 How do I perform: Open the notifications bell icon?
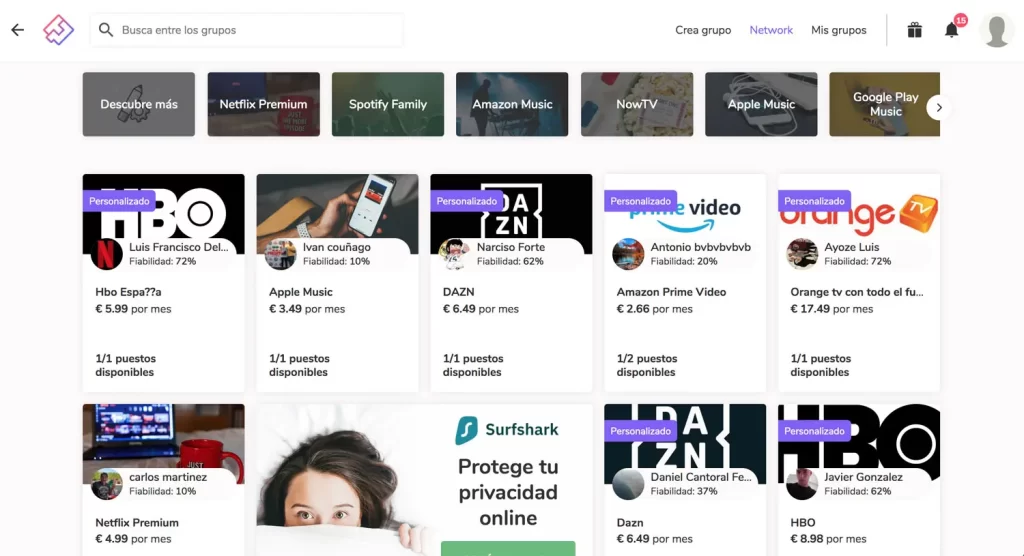point(952,30)
